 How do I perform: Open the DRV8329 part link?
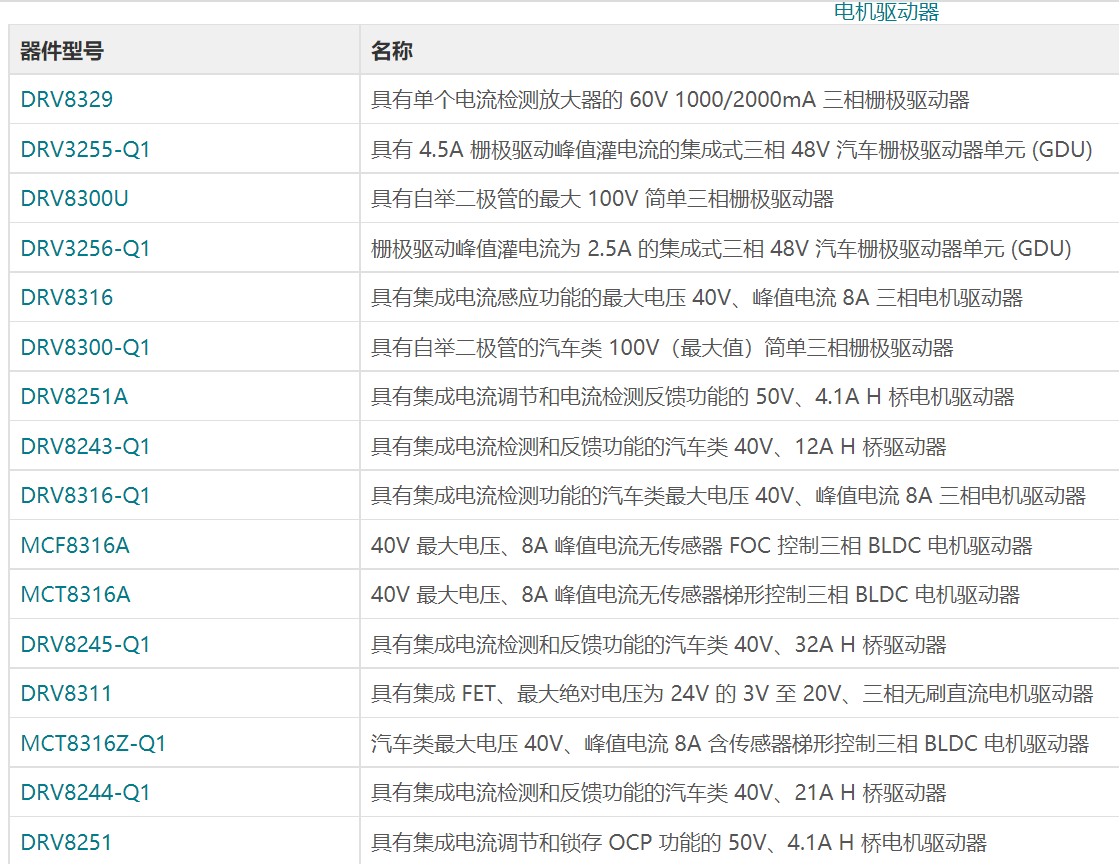pyautogui.click(x=66, y=99)
